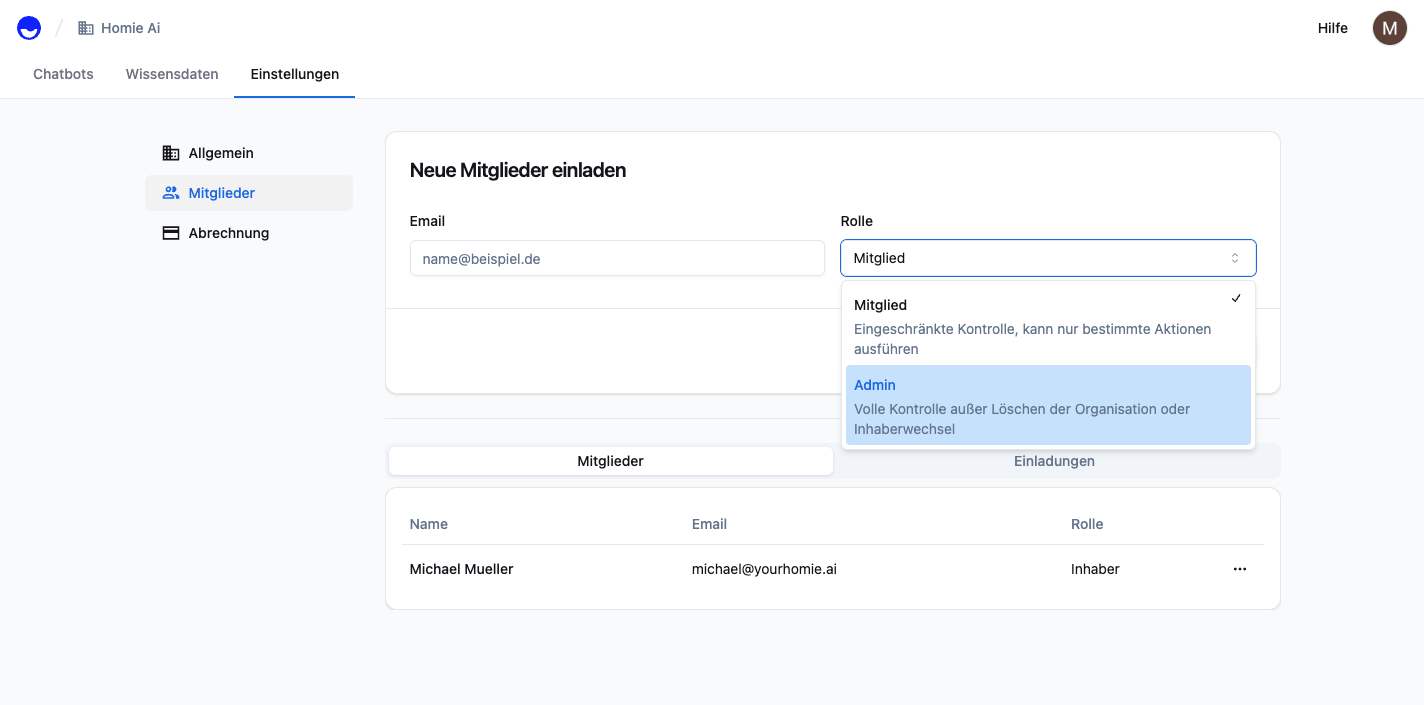This screenshot has width=1424, height=705.
Task: Choose the Admin role option
Action: [1048, 405]
